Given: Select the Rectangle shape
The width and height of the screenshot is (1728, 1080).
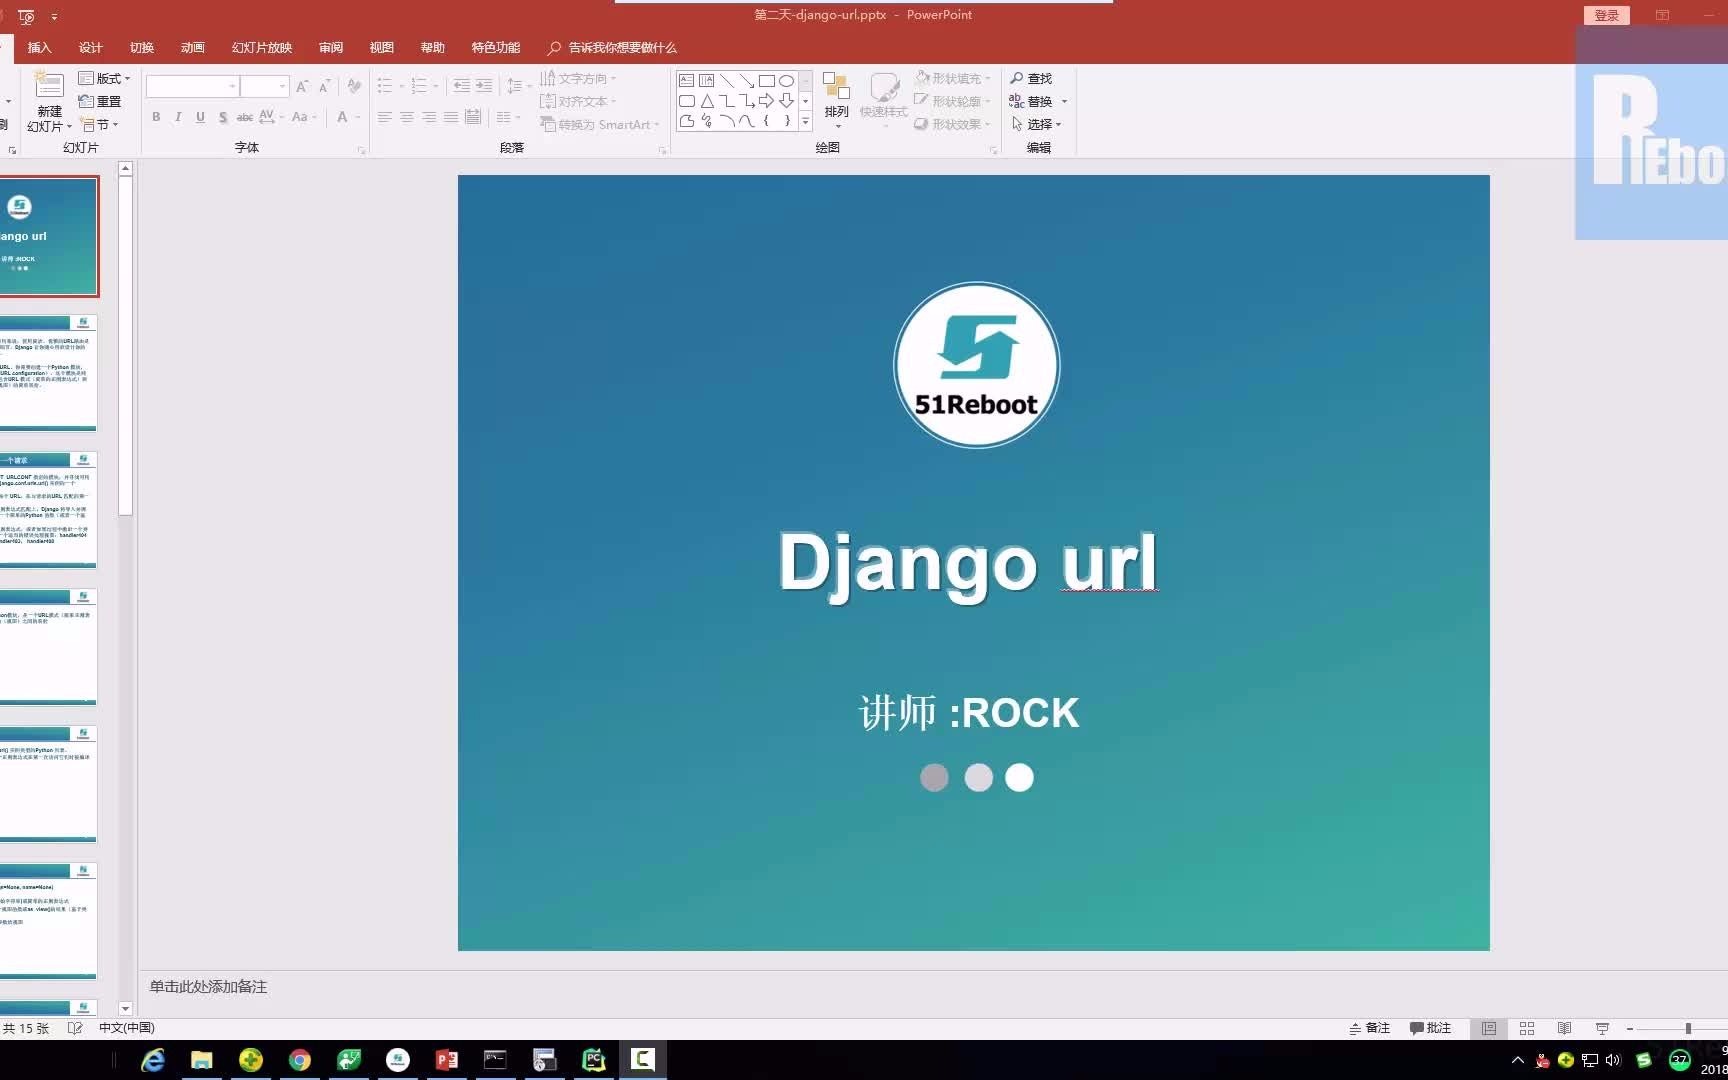Looking at the screenshot, I should coord(767,81).
